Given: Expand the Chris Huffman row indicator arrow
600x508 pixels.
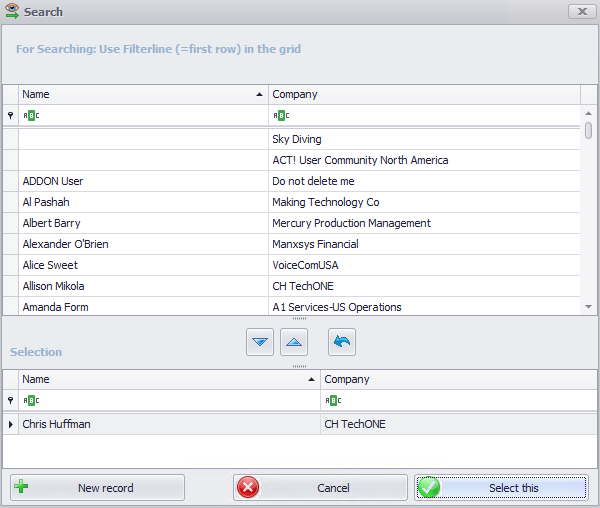Looking at the screenshot, I should coord(10,424).
